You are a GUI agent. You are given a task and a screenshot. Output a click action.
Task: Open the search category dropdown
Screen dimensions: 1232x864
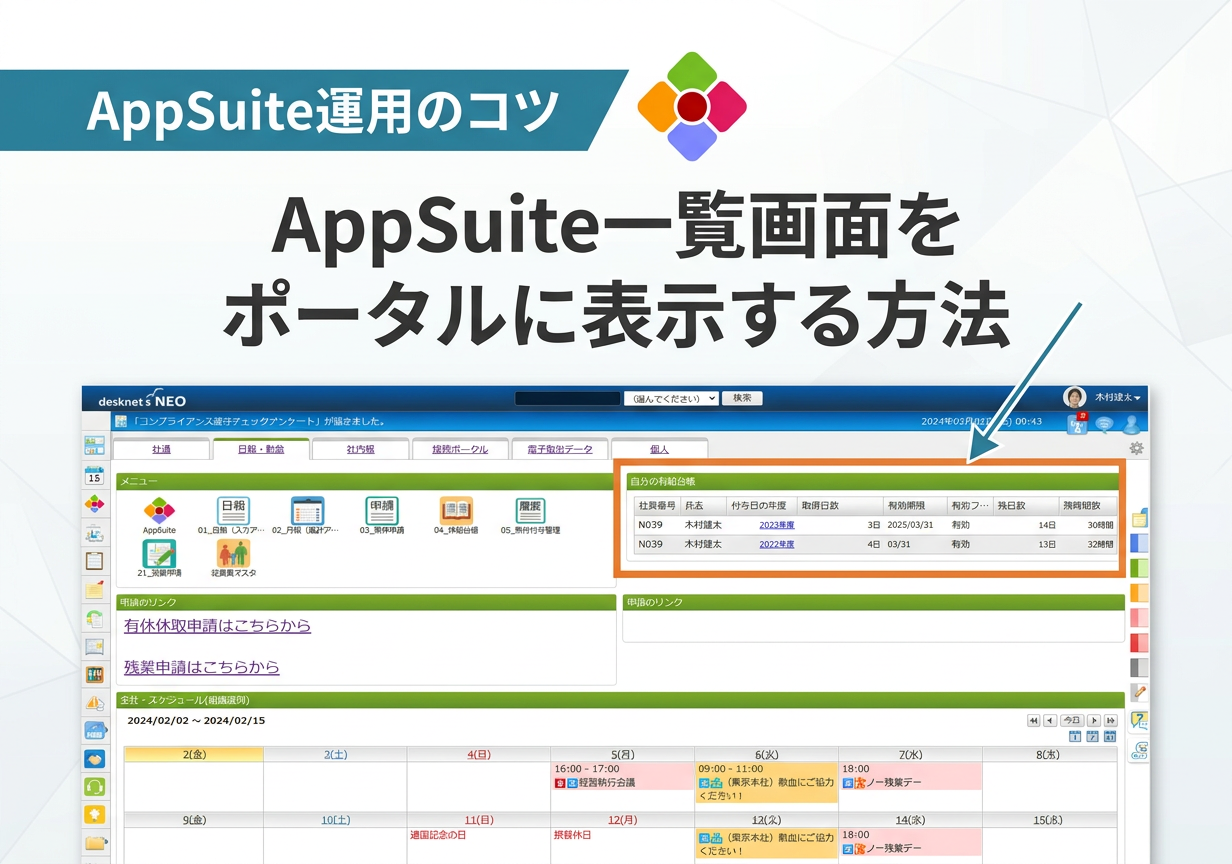click(671, 398)
